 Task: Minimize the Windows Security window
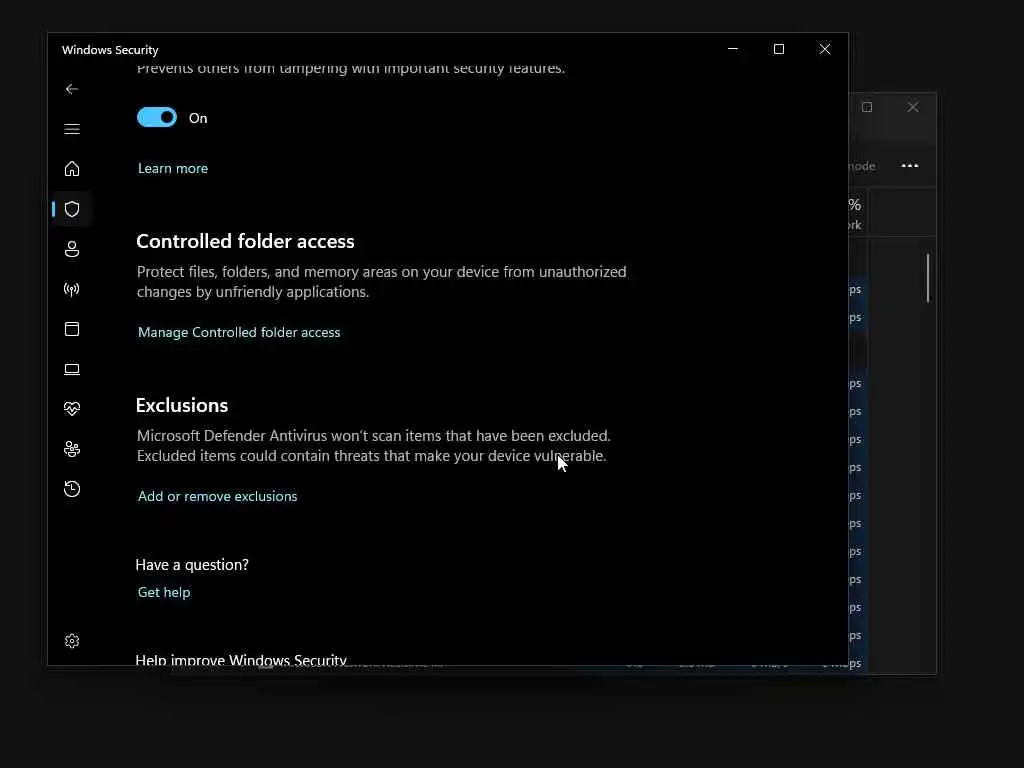tap(733, 49)
